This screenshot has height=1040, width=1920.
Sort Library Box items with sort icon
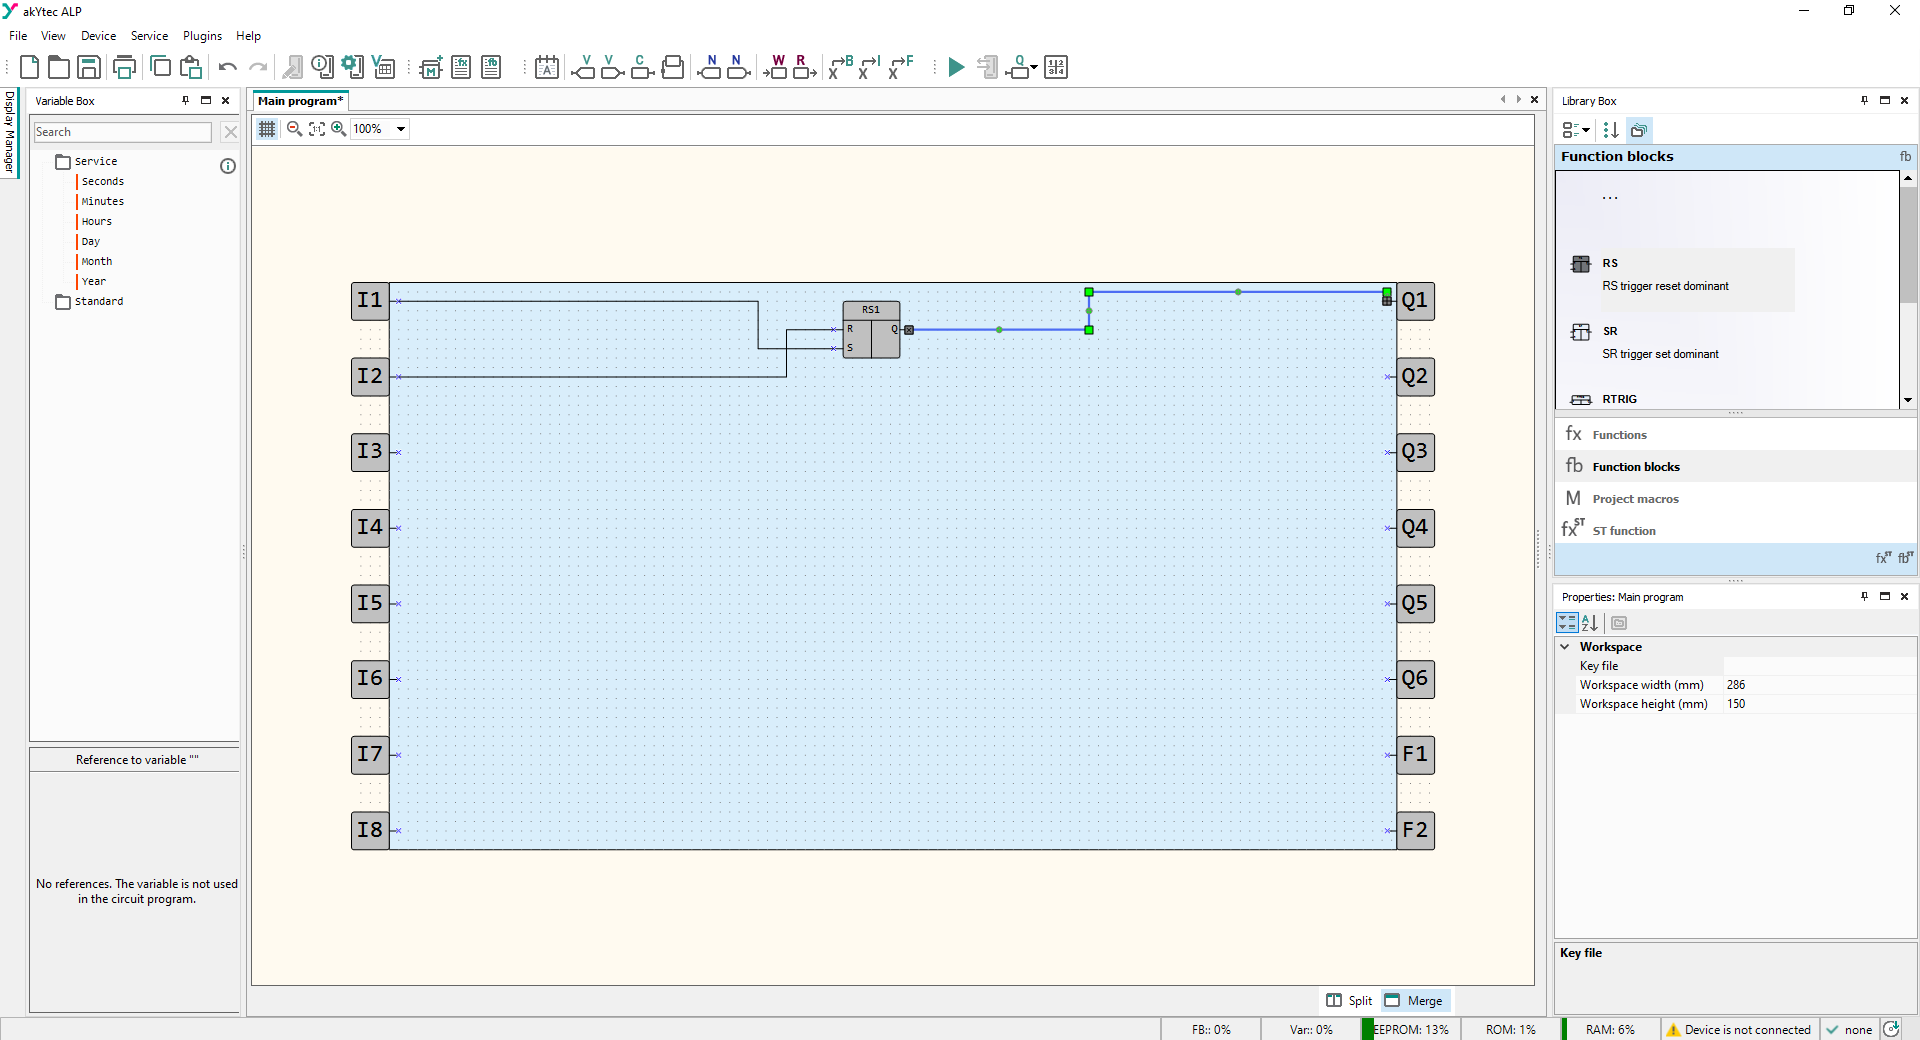pos(1611,130)
